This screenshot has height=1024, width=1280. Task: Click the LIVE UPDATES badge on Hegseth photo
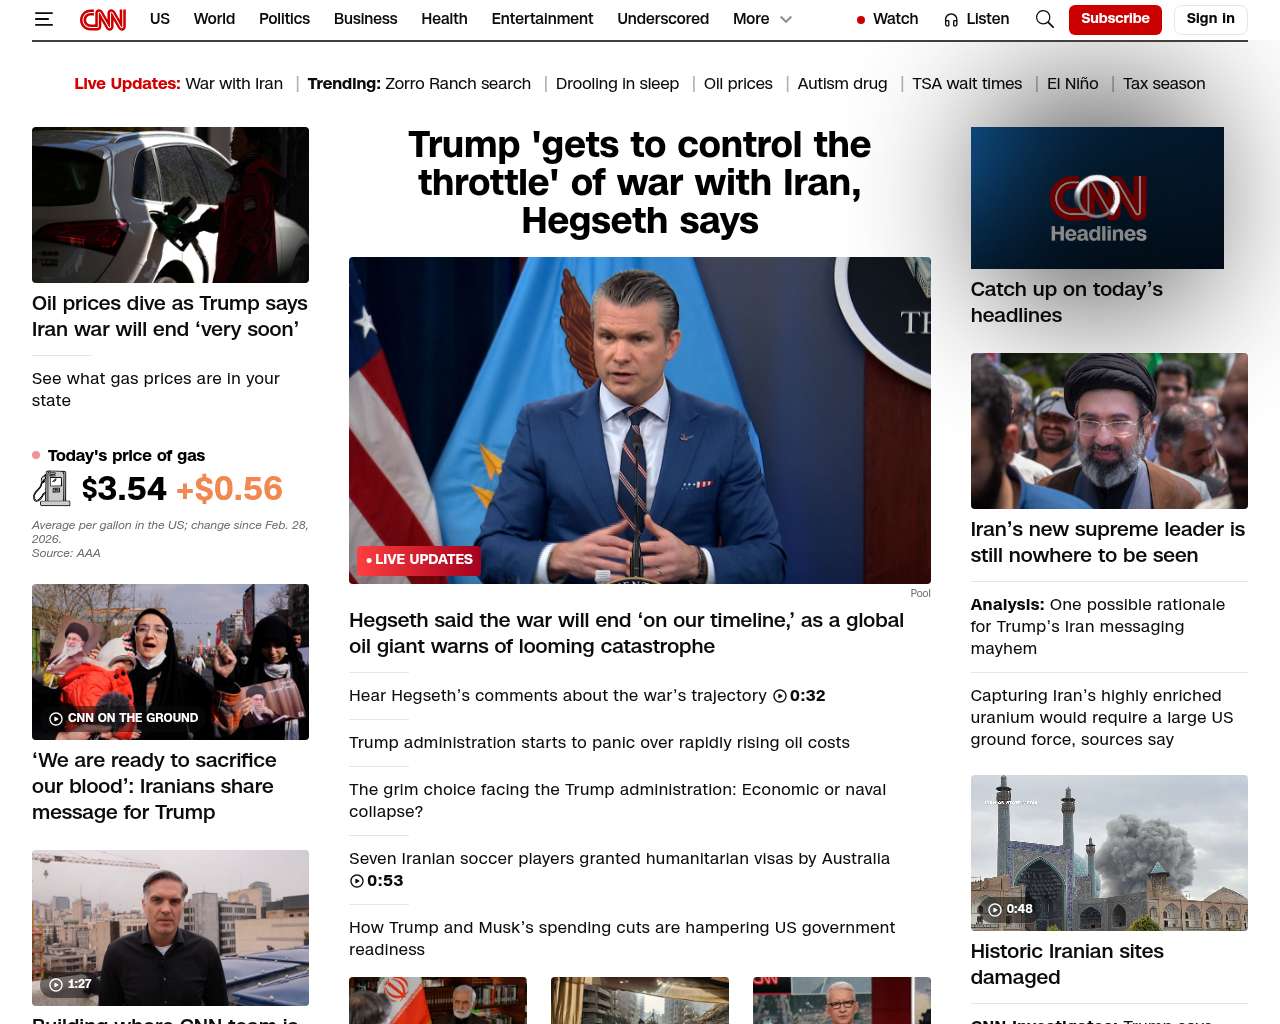point(419,560)
